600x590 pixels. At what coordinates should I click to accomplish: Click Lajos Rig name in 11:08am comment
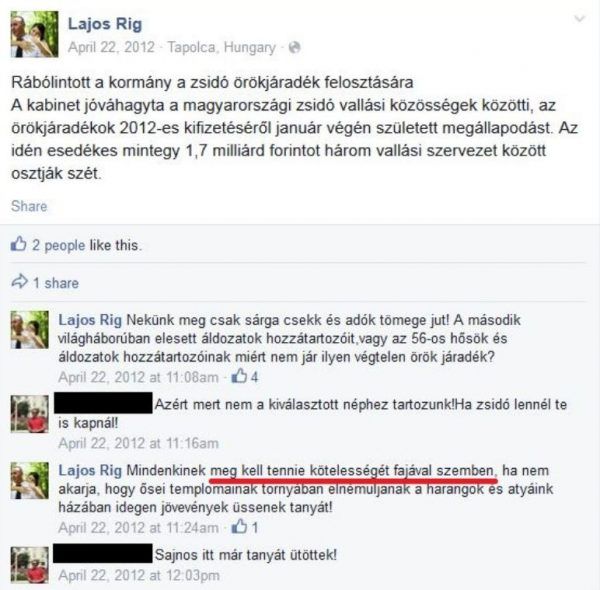pyautogui.click(x=90, y=320)
